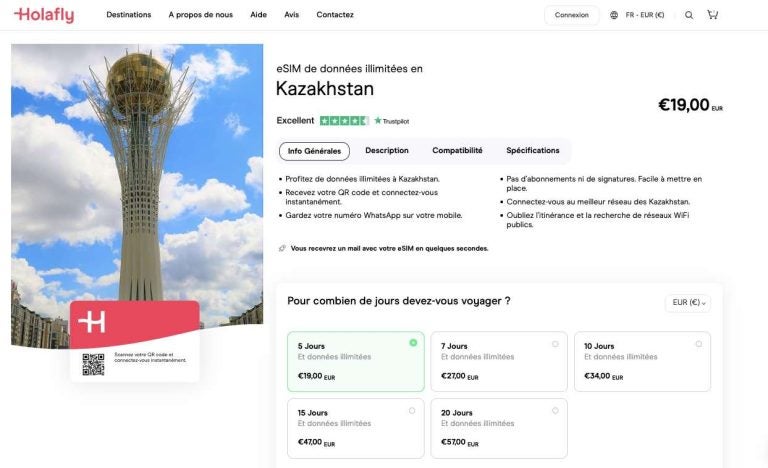
Task: Click 'Connectez-vous au meilleur réseau' bullet
Action: point(598,201)
